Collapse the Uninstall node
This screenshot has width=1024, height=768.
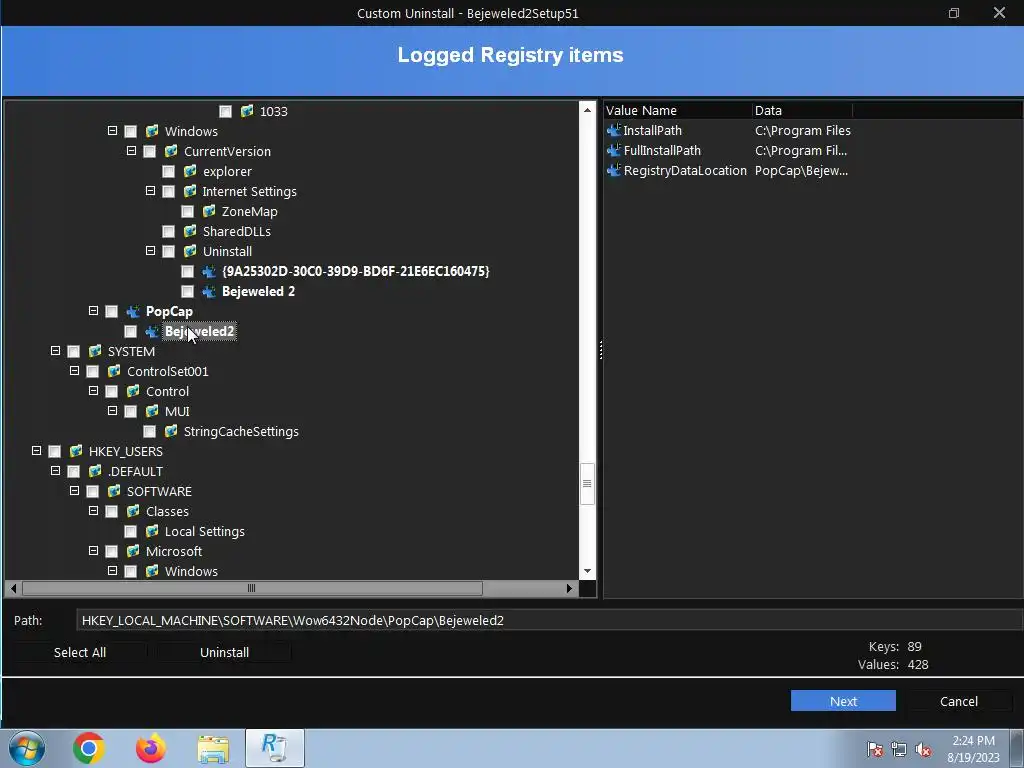pyautogui.click(x=150, y=251)
